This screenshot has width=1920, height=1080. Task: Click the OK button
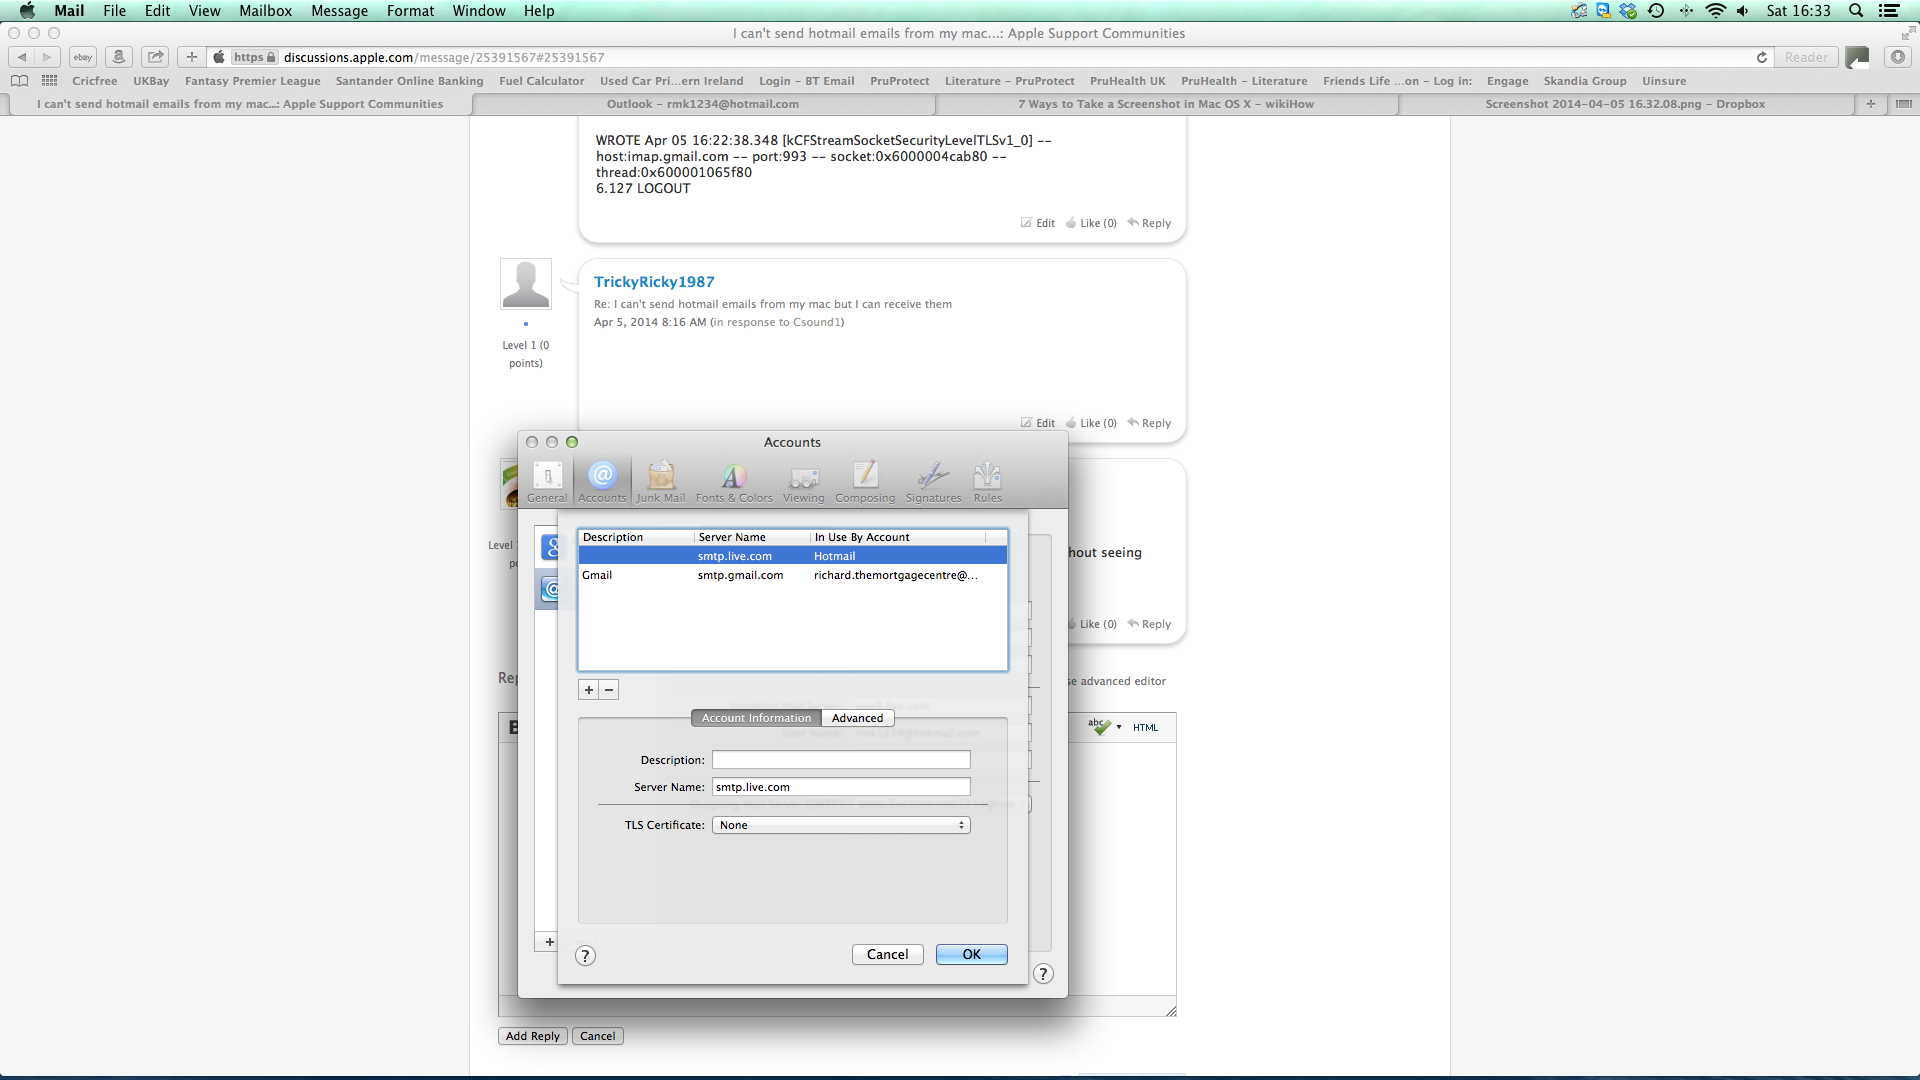(971, 955)
